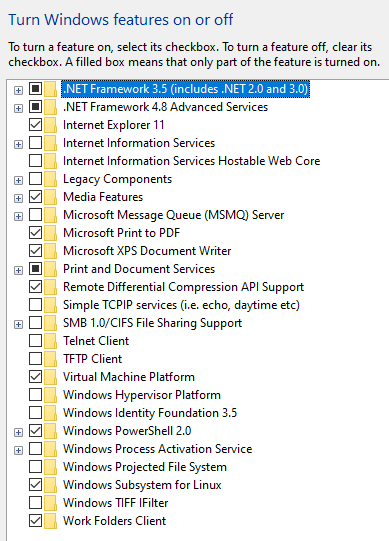Expand .NET Framework 4.8 Advanced Services node
The width and height of the screenshot is (389, 541).
click(x=18, y=108)
